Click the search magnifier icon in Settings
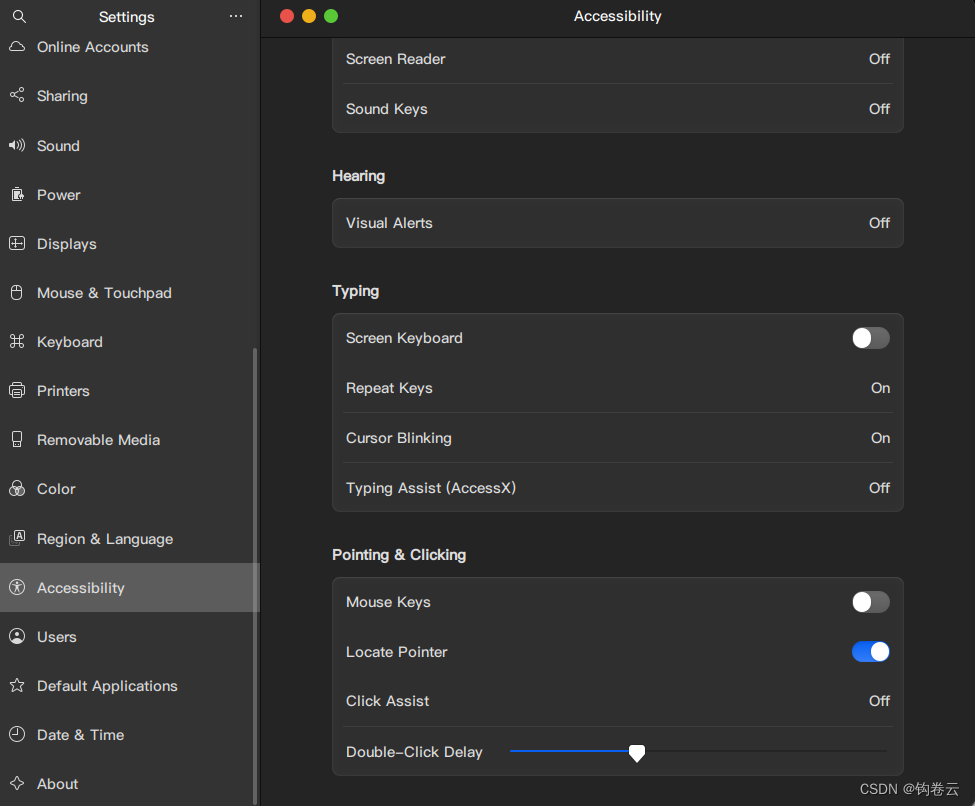Viewport: 975px width, 806px height. [19, 17]
